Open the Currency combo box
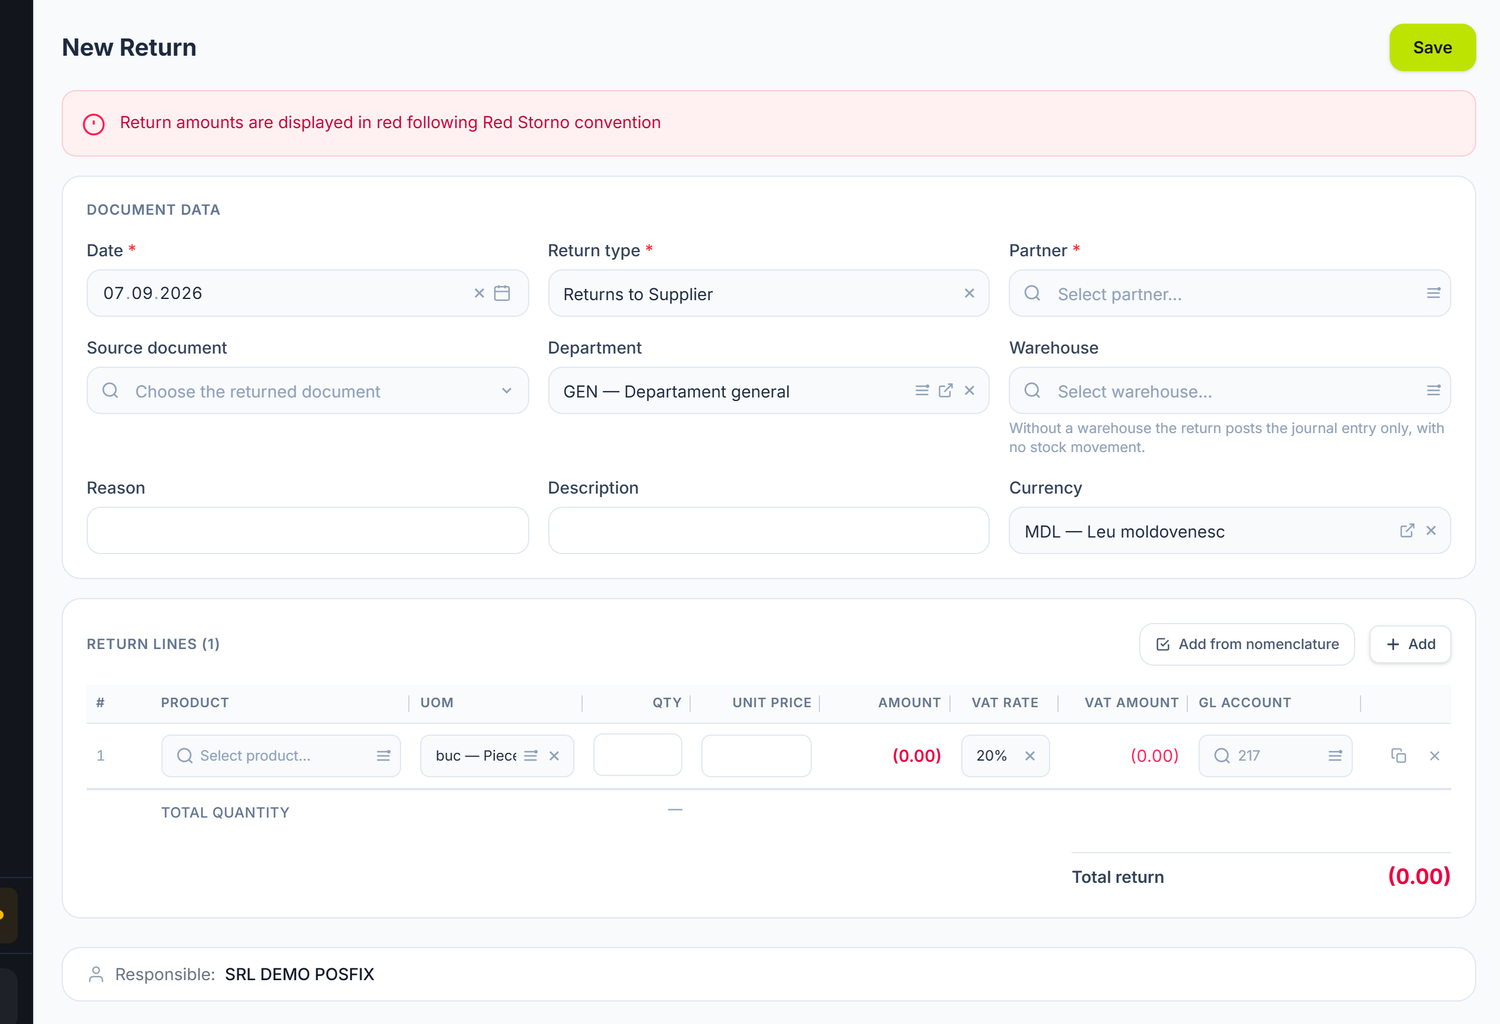This screenshot has height=1024, width=1500. click(x=1230, y=530)
